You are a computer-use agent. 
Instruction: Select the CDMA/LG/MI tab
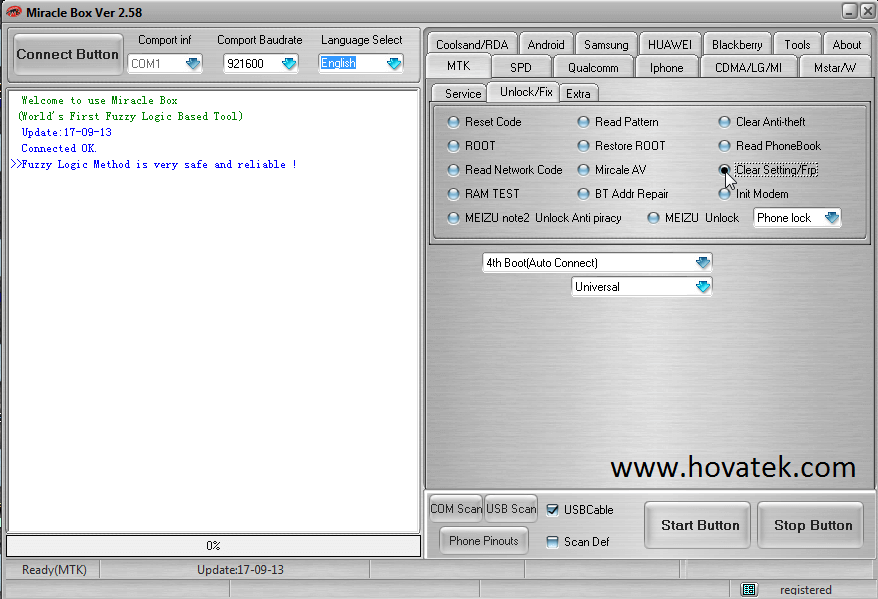(x=748, y=68)
